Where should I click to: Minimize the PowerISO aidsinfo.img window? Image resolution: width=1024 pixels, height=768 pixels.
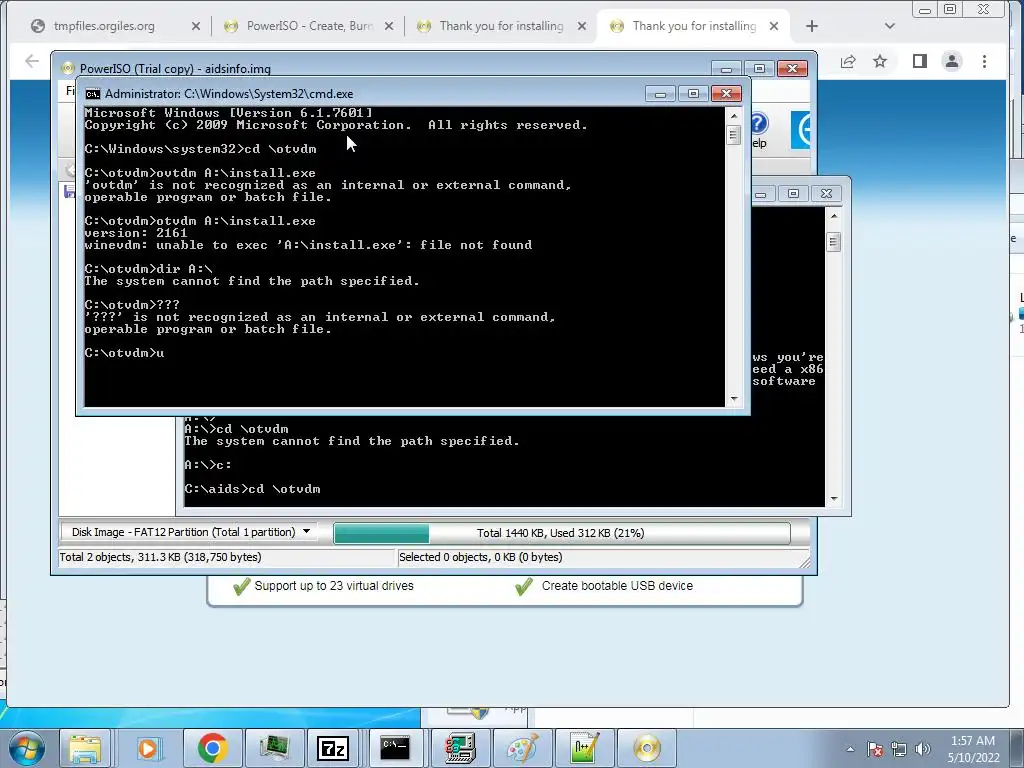click(726, 68)
